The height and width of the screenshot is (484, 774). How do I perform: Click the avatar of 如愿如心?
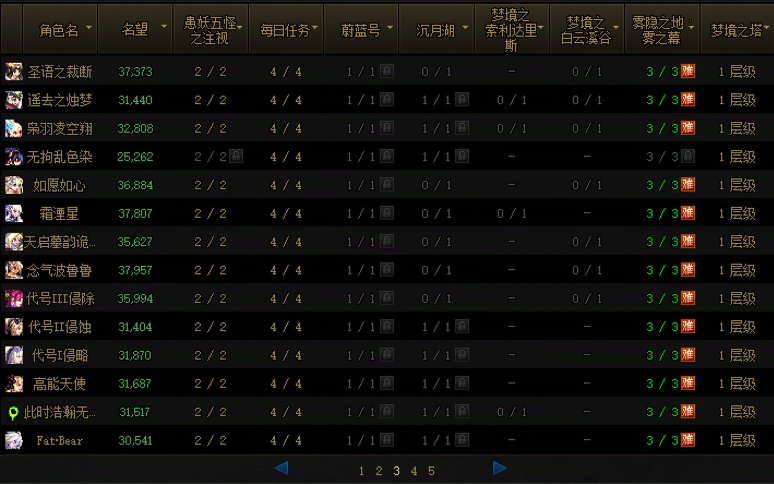[x=14, y=186]
